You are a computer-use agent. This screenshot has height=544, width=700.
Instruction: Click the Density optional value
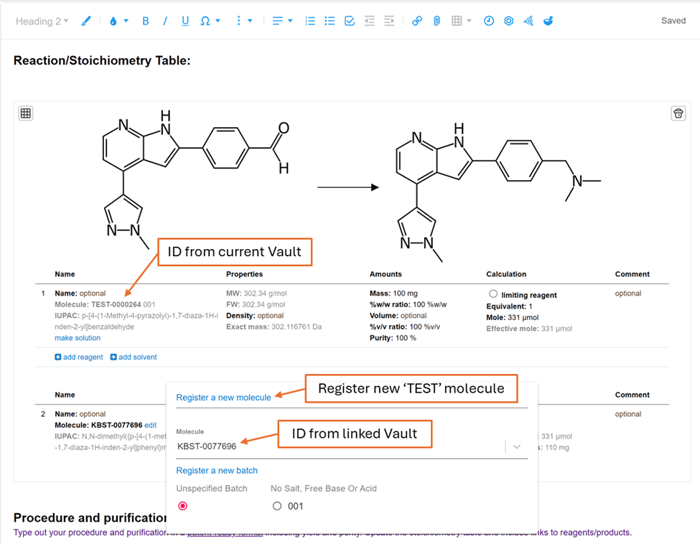coord(271,316)
